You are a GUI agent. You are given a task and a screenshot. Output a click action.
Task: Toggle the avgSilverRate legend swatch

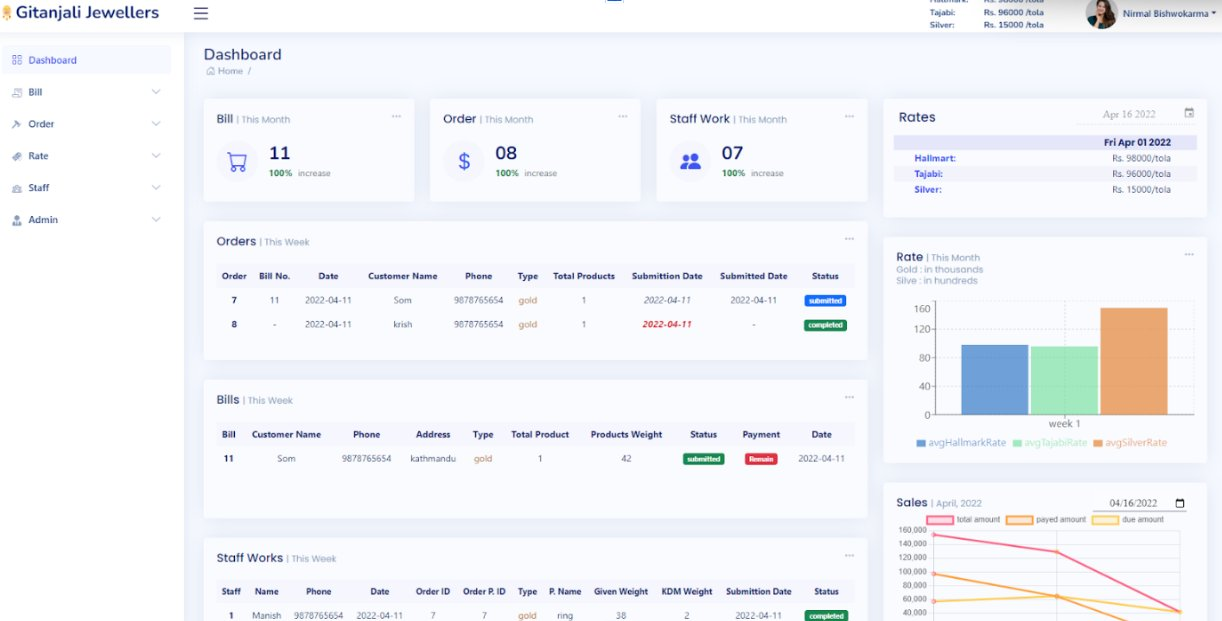tap(1097, 443)
